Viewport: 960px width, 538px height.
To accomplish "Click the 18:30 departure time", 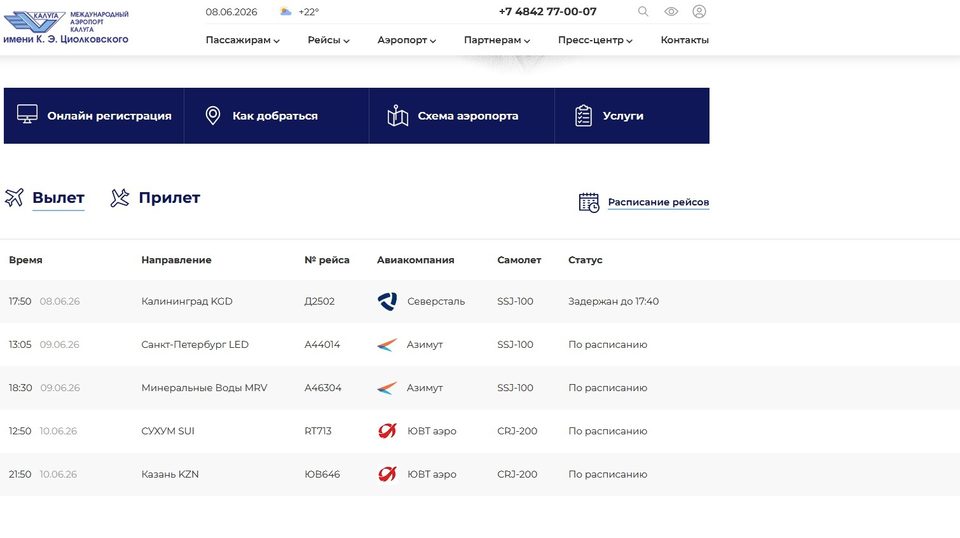I will 20,388.
